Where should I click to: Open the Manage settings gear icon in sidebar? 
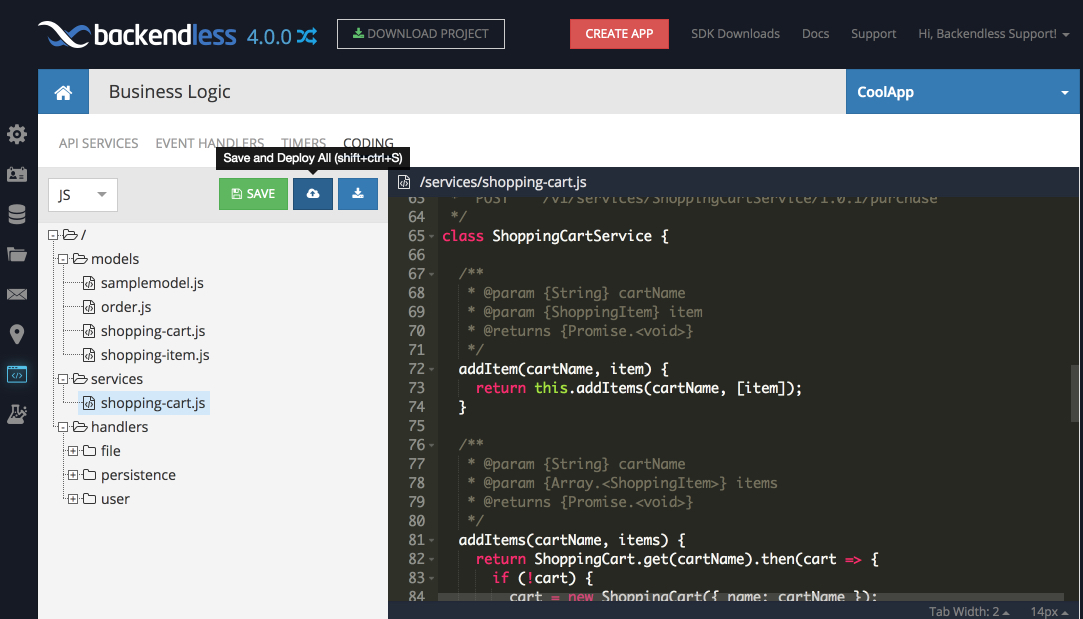click(17, 134)
